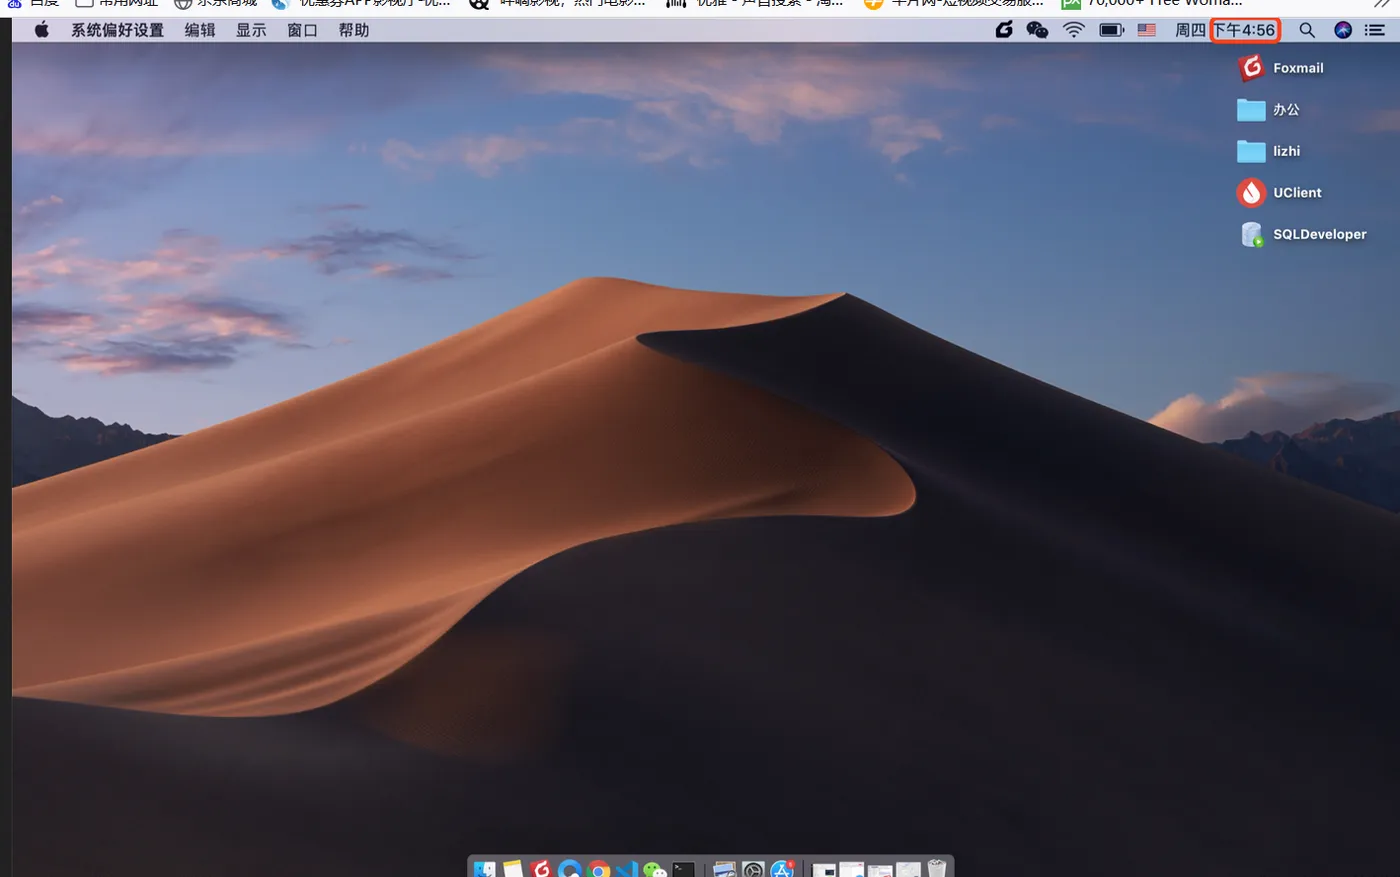
Task: Click the Foxmail status icon in menu bar
Action: click(x=1004, y=30)
